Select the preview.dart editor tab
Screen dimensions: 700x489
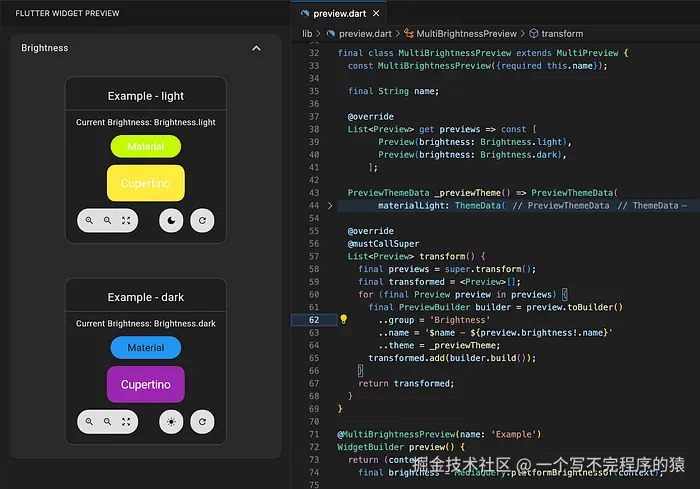(341, 13)
